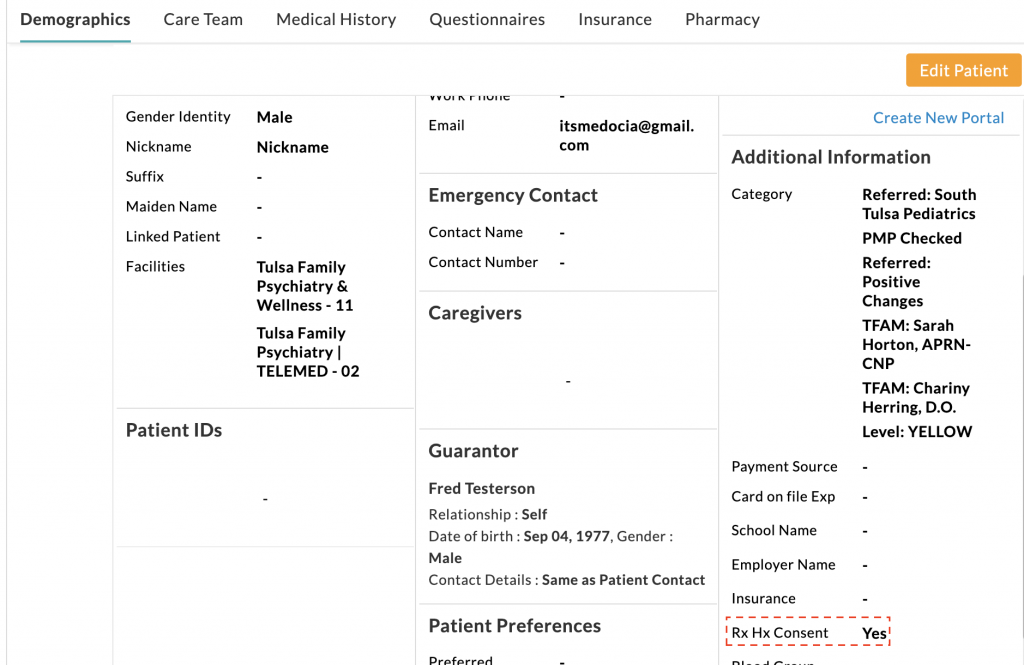Click the Patient Preferences heading
The image size is (1024, 665).
pyautogui.click(x=514, y=626)
